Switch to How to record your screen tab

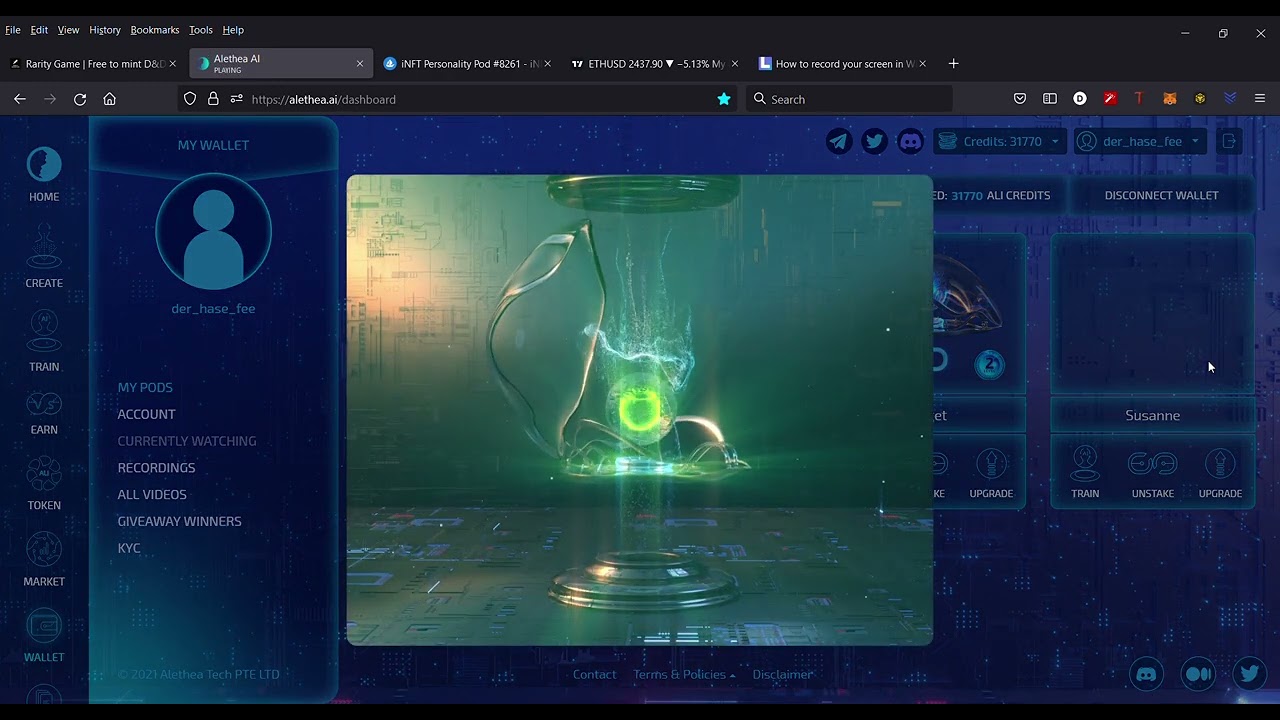click(843, 64)
